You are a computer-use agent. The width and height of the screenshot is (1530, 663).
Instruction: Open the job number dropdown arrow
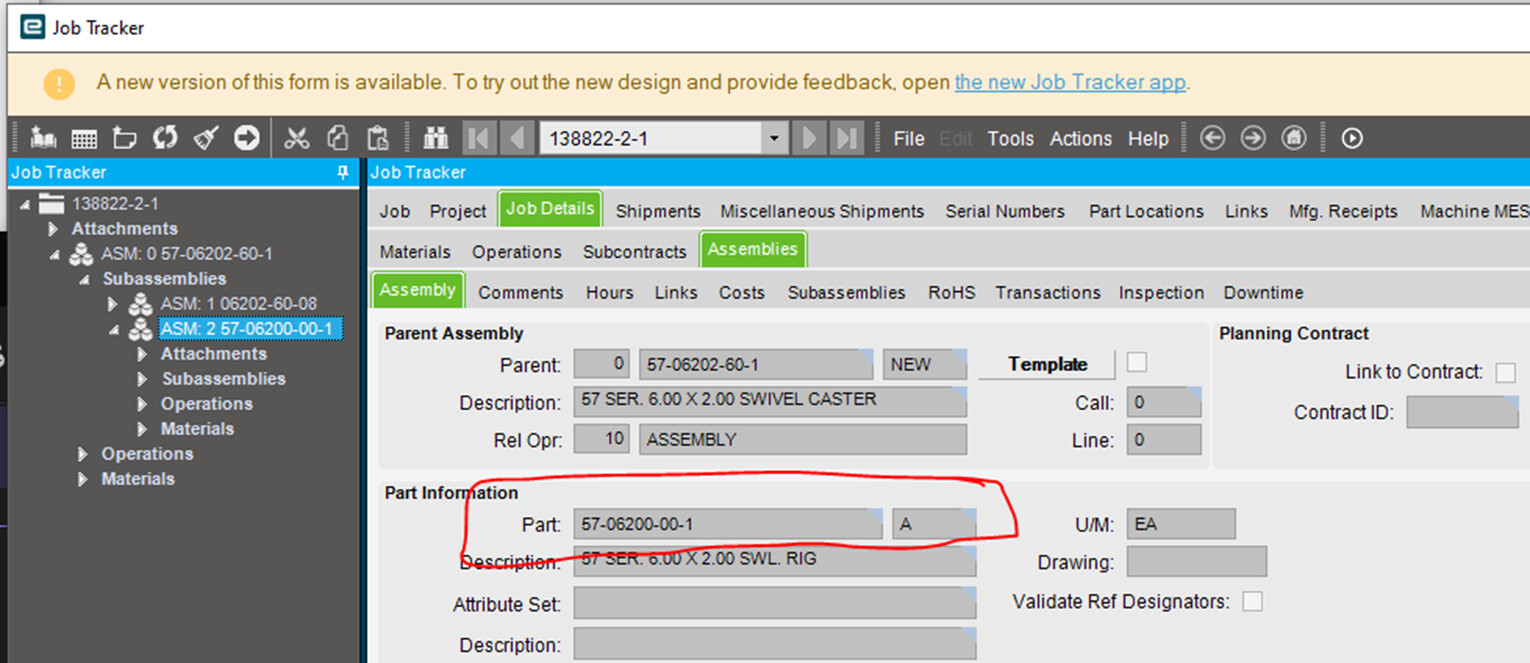pyautogui.click(x=775, y=138)
